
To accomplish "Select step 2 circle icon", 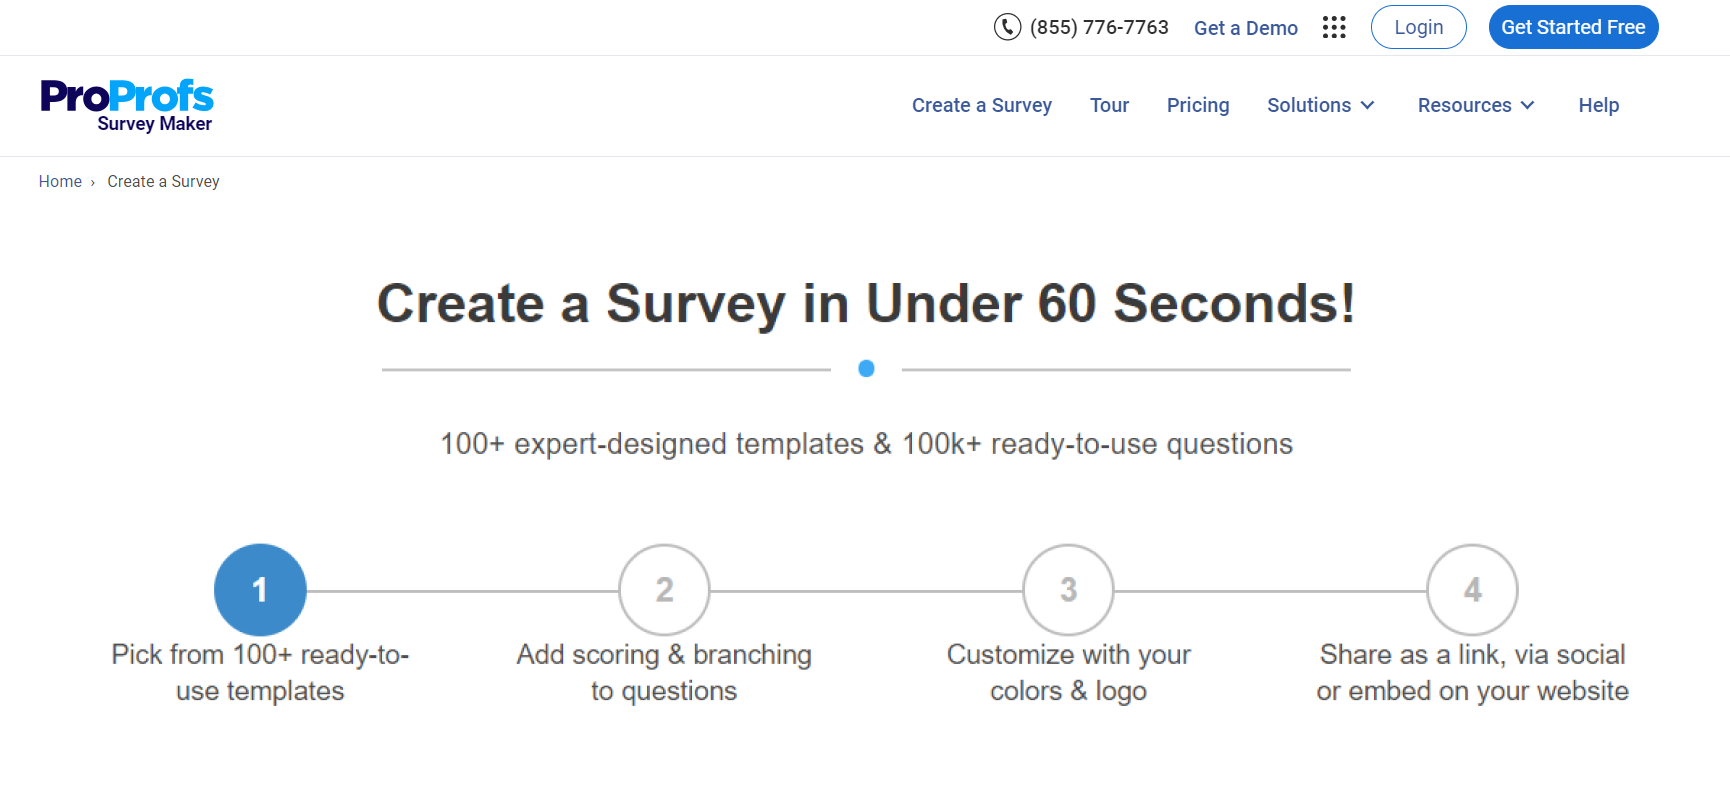I will tap(664, 590).
